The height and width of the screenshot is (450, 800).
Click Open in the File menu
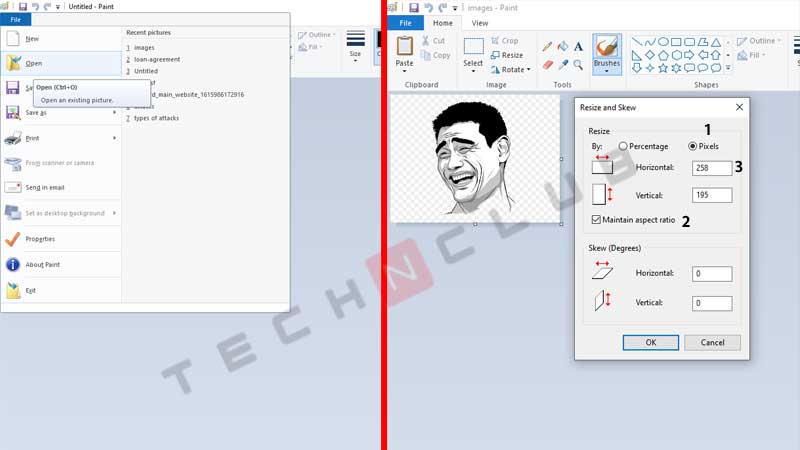61,63
